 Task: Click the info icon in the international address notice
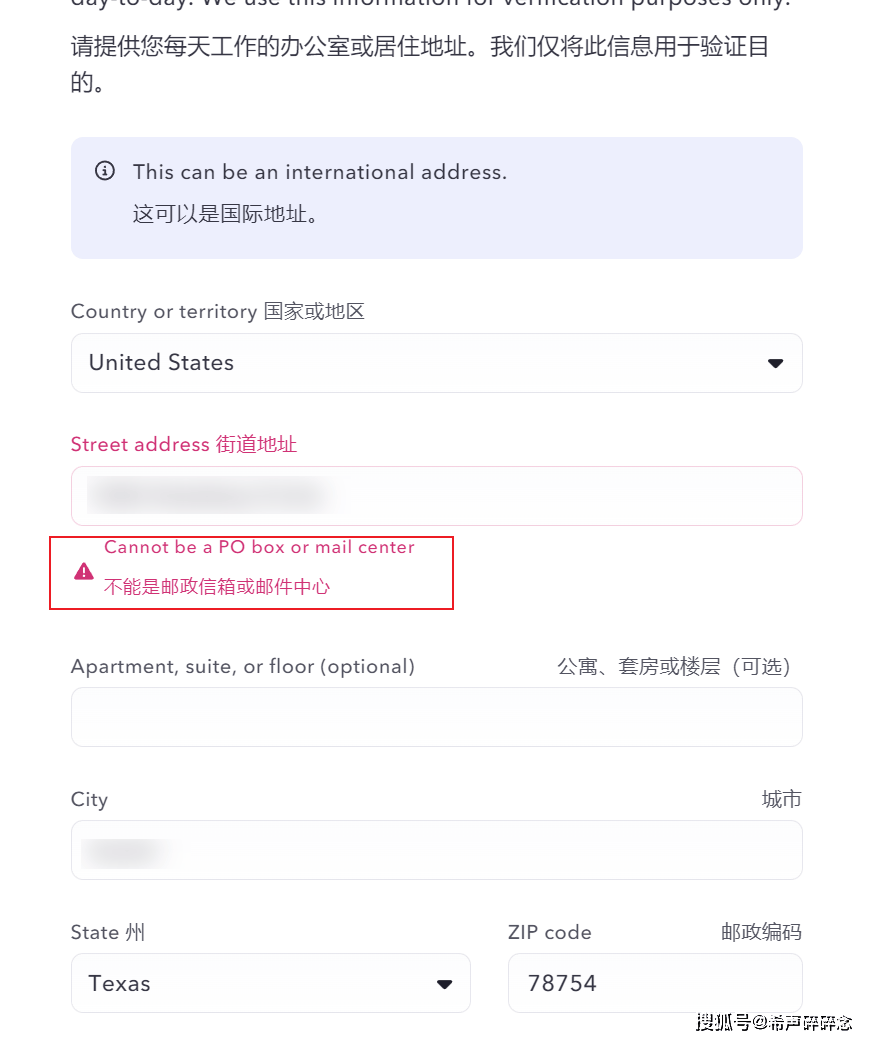tap(105, 171)
